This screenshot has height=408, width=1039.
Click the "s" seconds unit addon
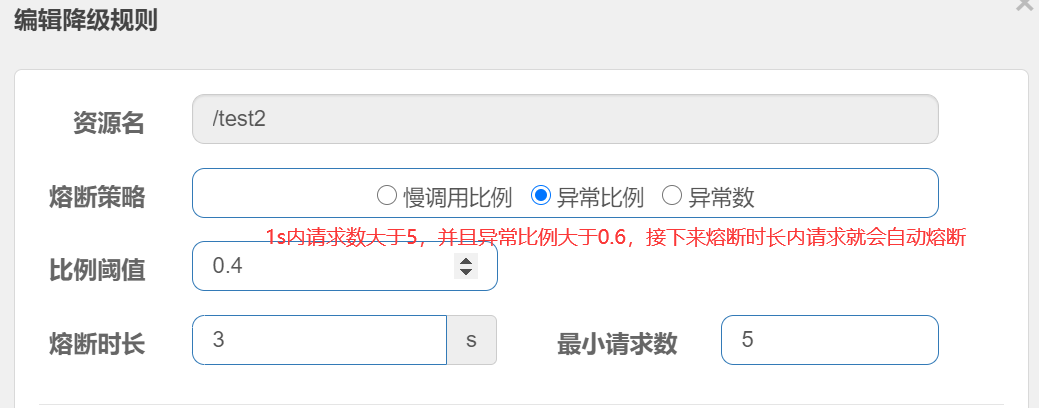coord(472,340)
